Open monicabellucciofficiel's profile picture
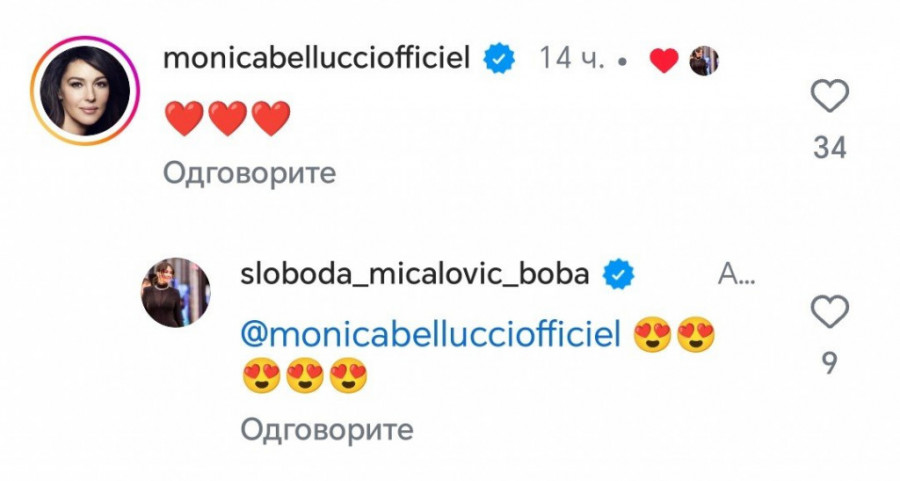Screen dimensions: 900x481 (85, 90)
